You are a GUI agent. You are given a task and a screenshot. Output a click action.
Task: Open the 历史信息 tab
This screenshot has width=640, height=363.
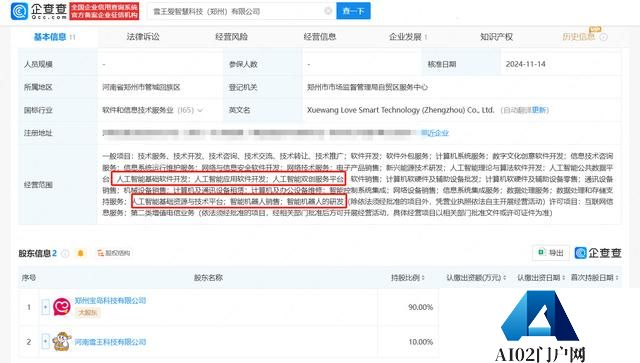(x=578, y=37)
